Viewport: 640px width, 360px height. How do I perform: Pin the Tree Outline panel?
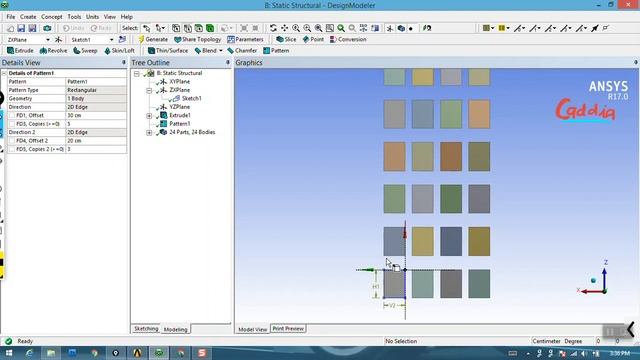228,62
